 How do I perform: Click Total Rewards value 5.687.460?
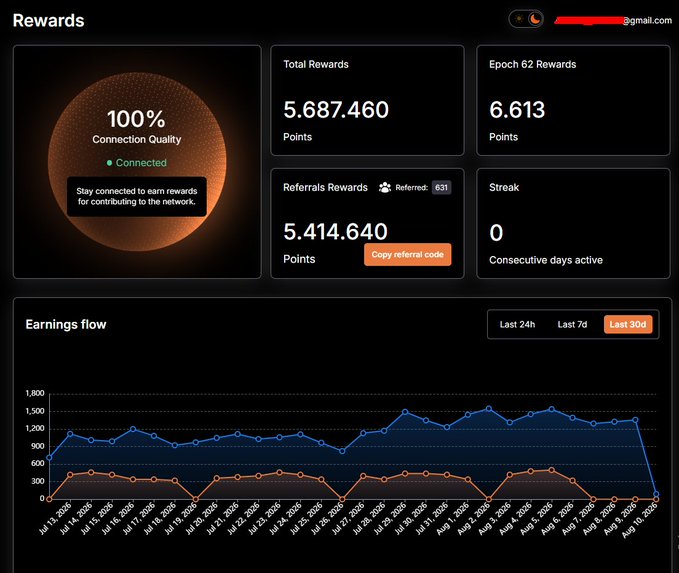tap(336, 110)
